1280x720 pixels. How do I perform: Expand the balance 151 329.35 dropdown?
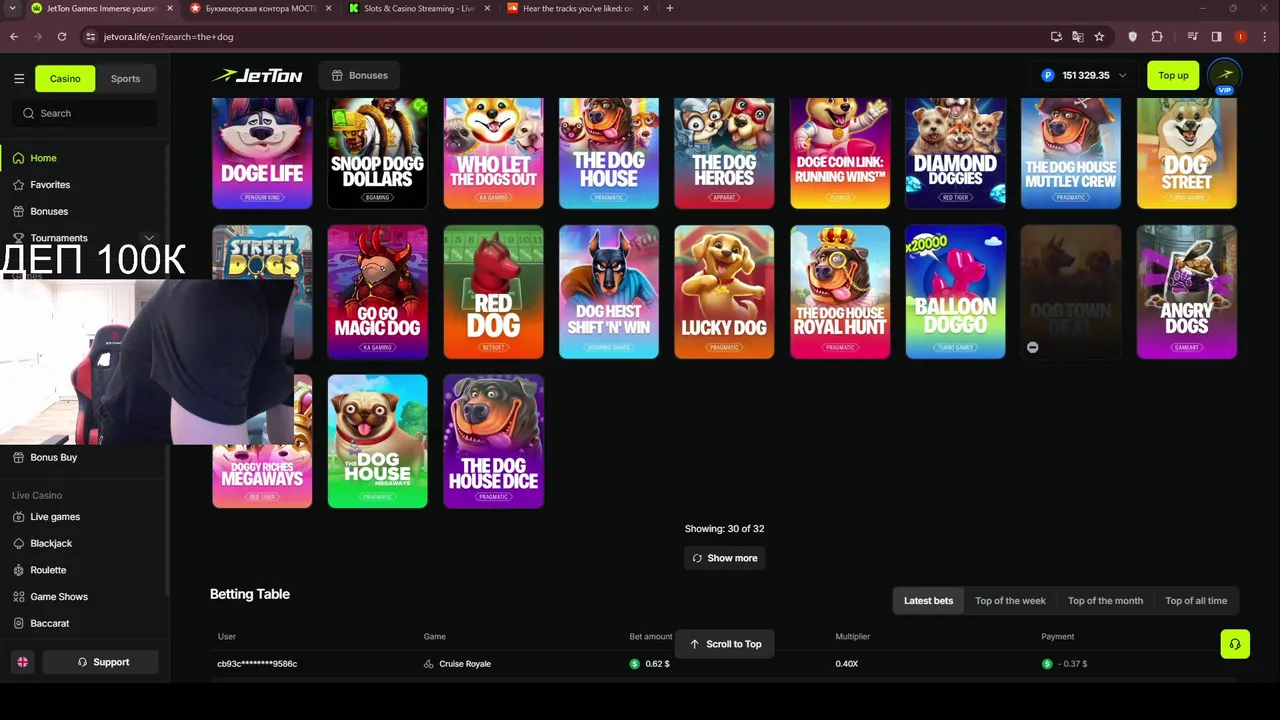(1084, 75)
